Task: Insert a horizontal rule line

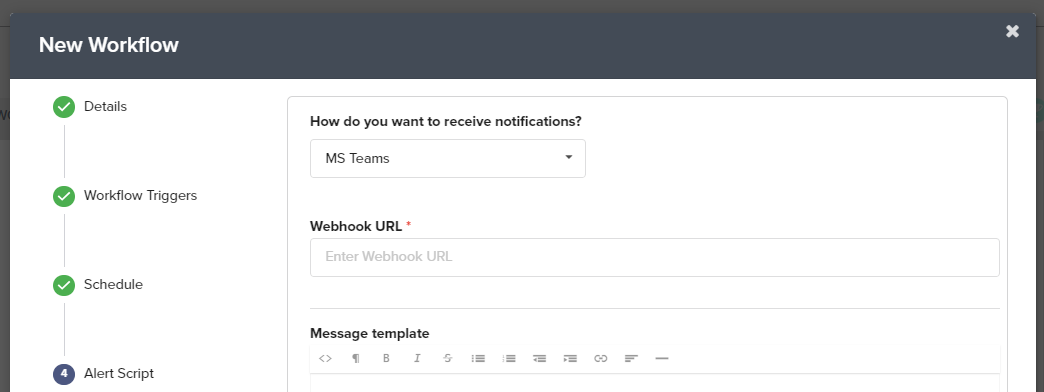Action: tap(662, 358)
